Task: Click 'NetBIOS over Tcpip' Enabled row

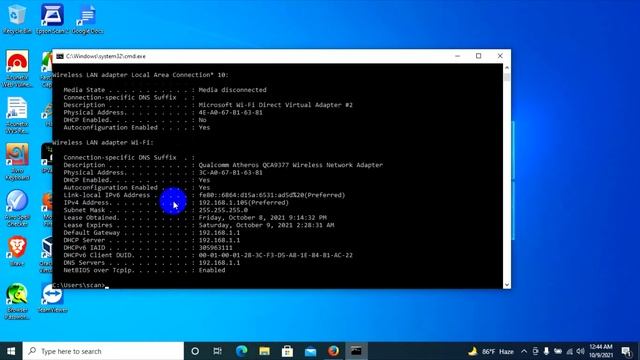Action: point(144,270)
